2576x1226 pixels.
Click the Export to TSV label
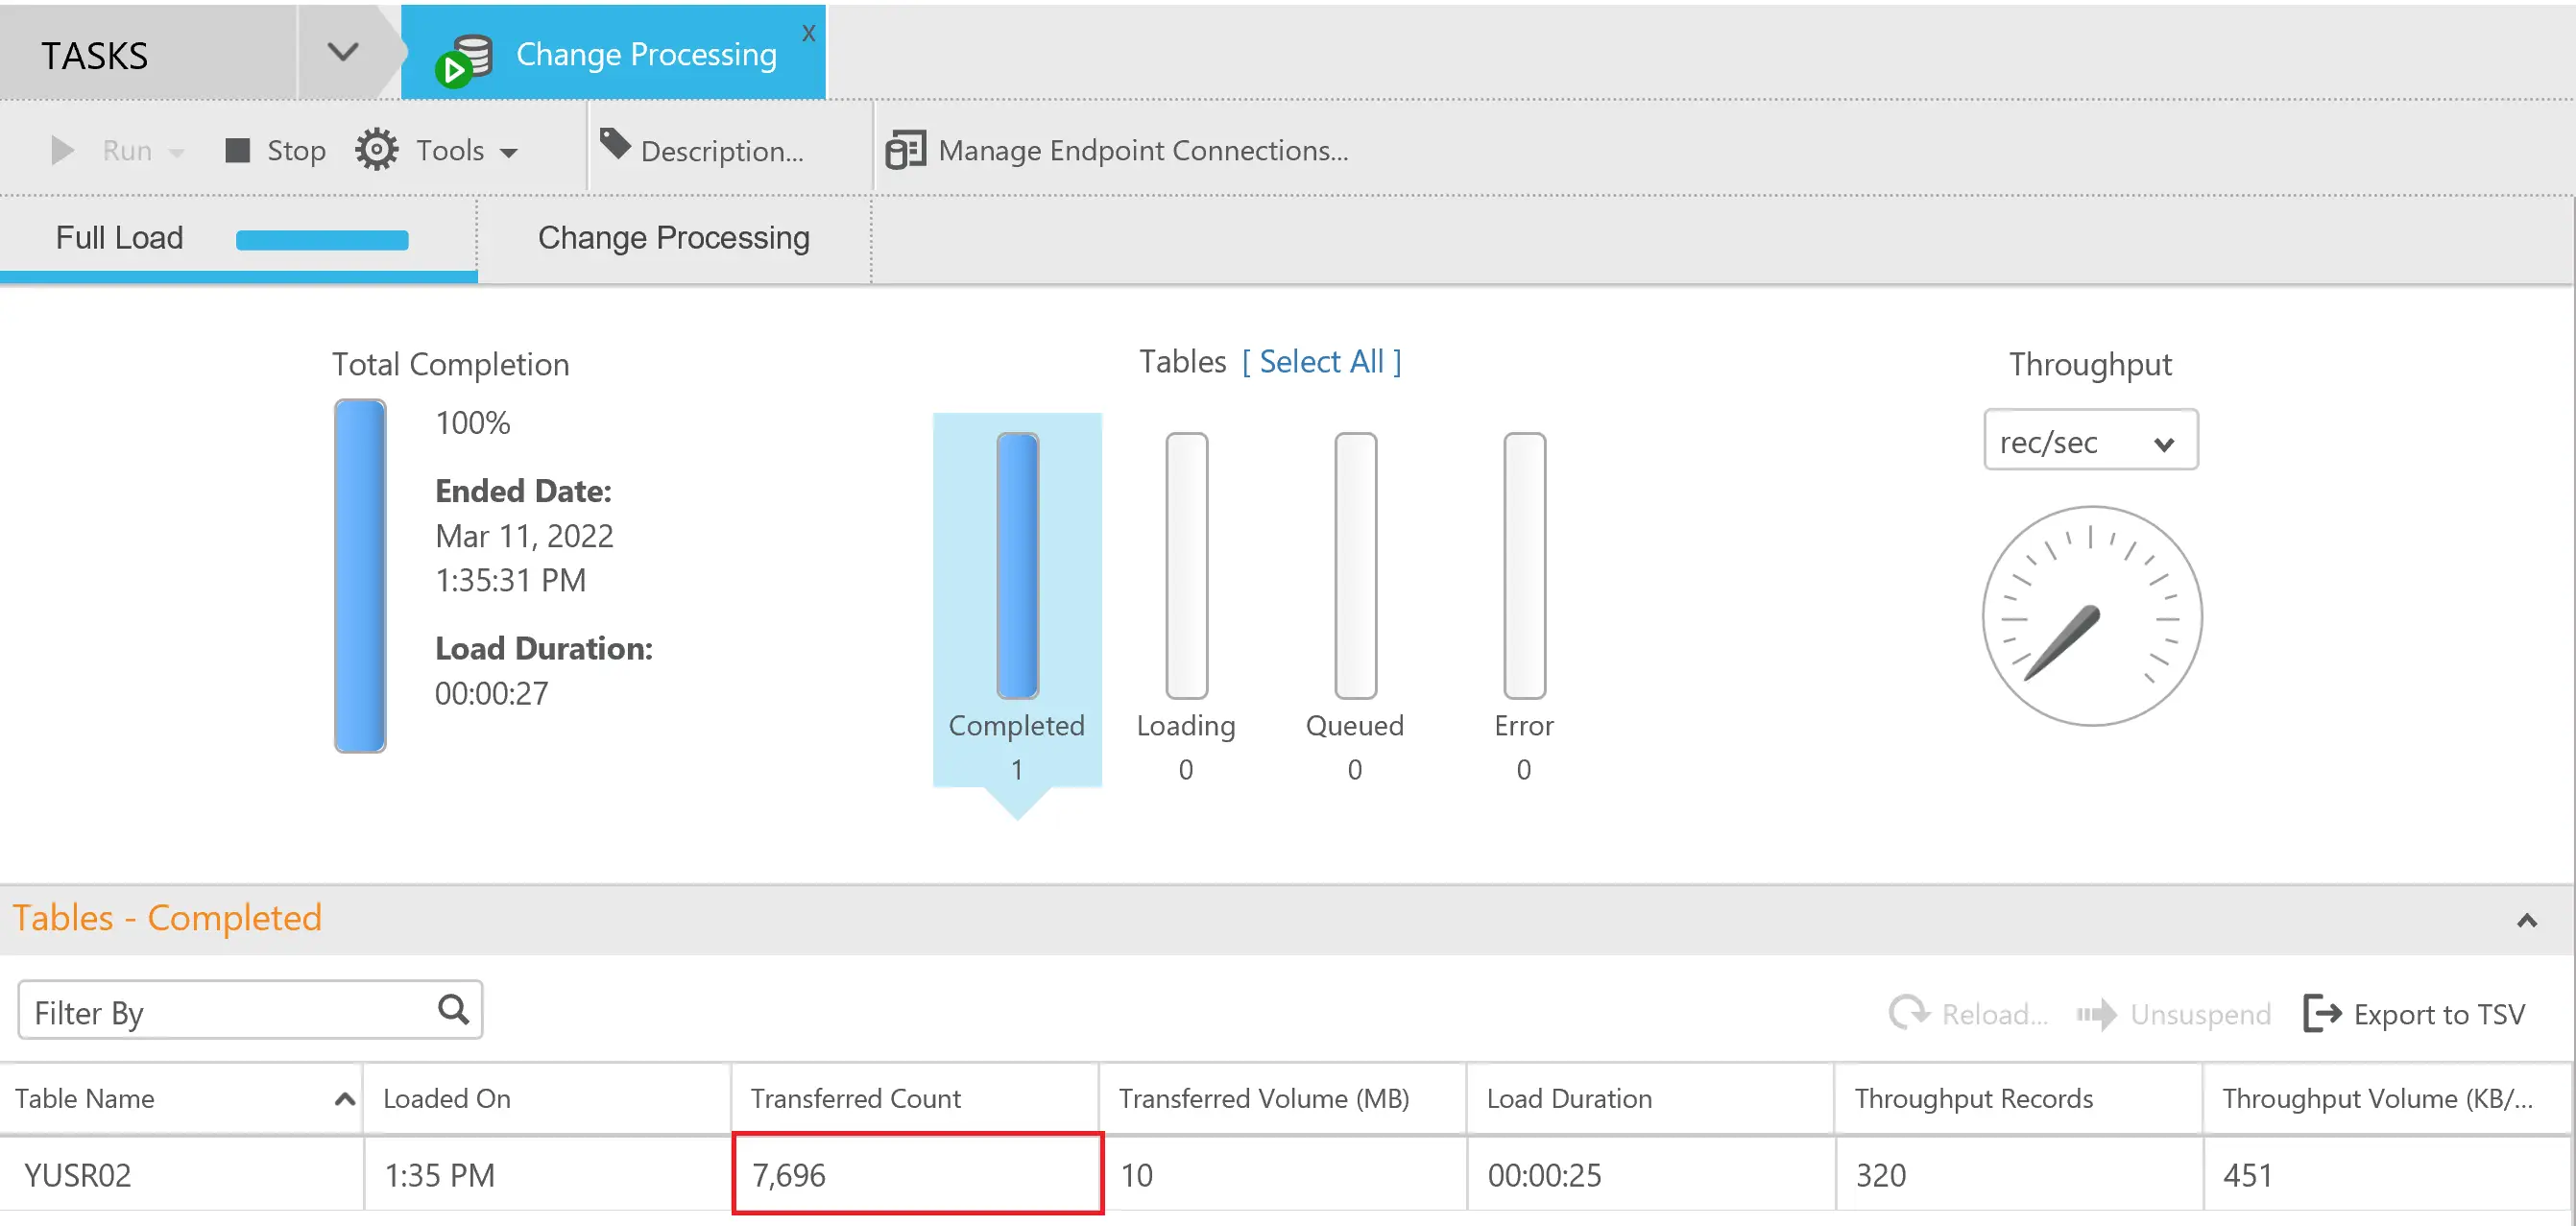pos(2438,1014)
